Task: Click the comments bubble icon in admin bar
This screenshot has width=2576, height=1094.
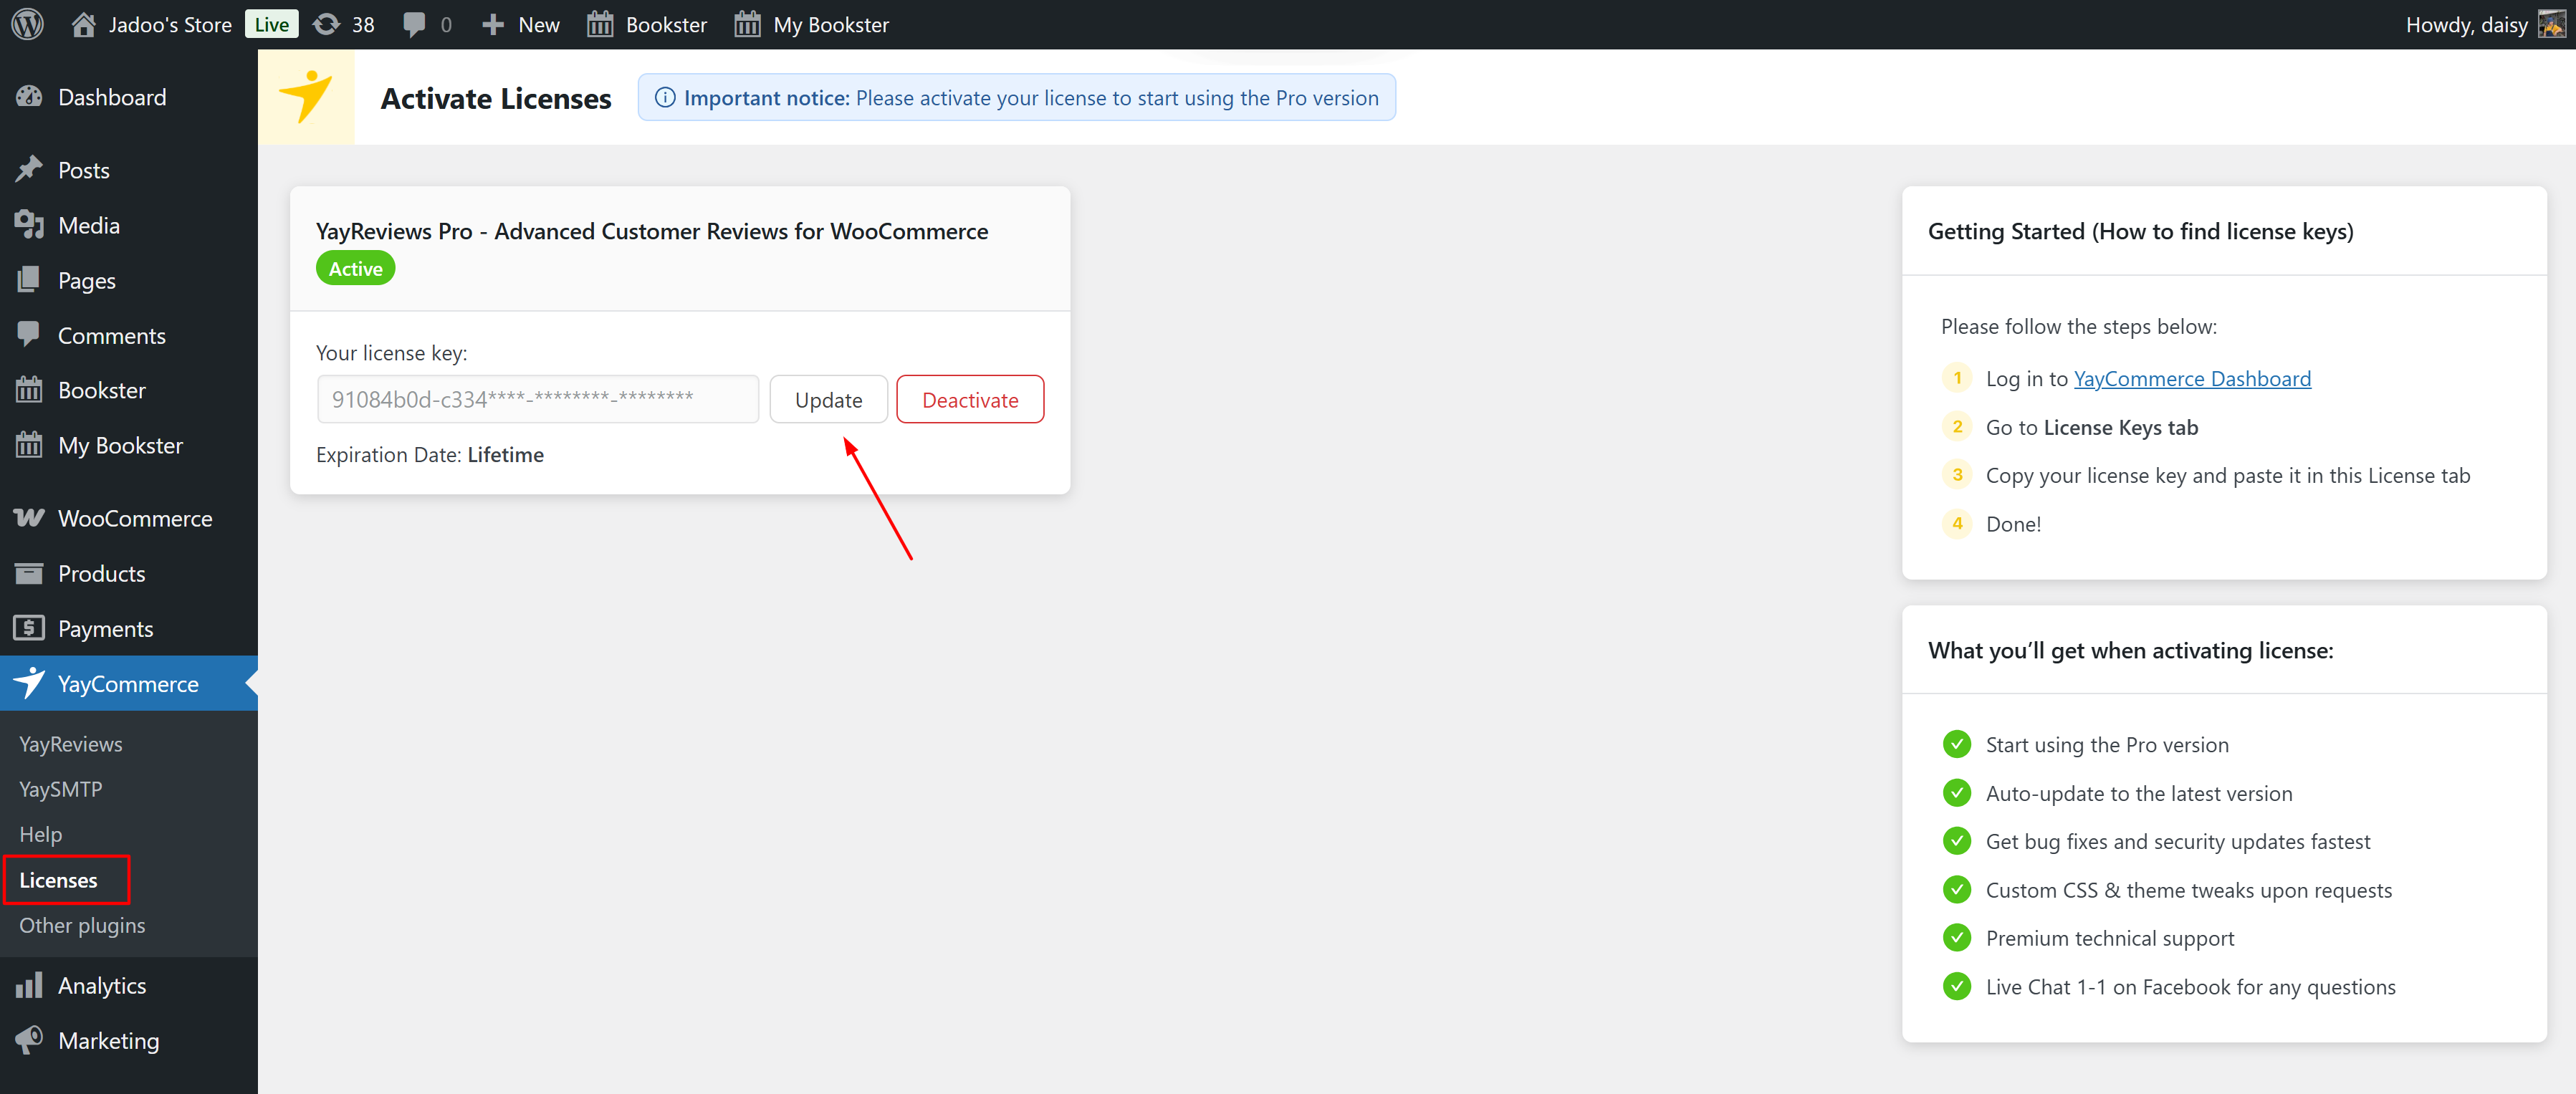Action: click(x=414, y=24)
